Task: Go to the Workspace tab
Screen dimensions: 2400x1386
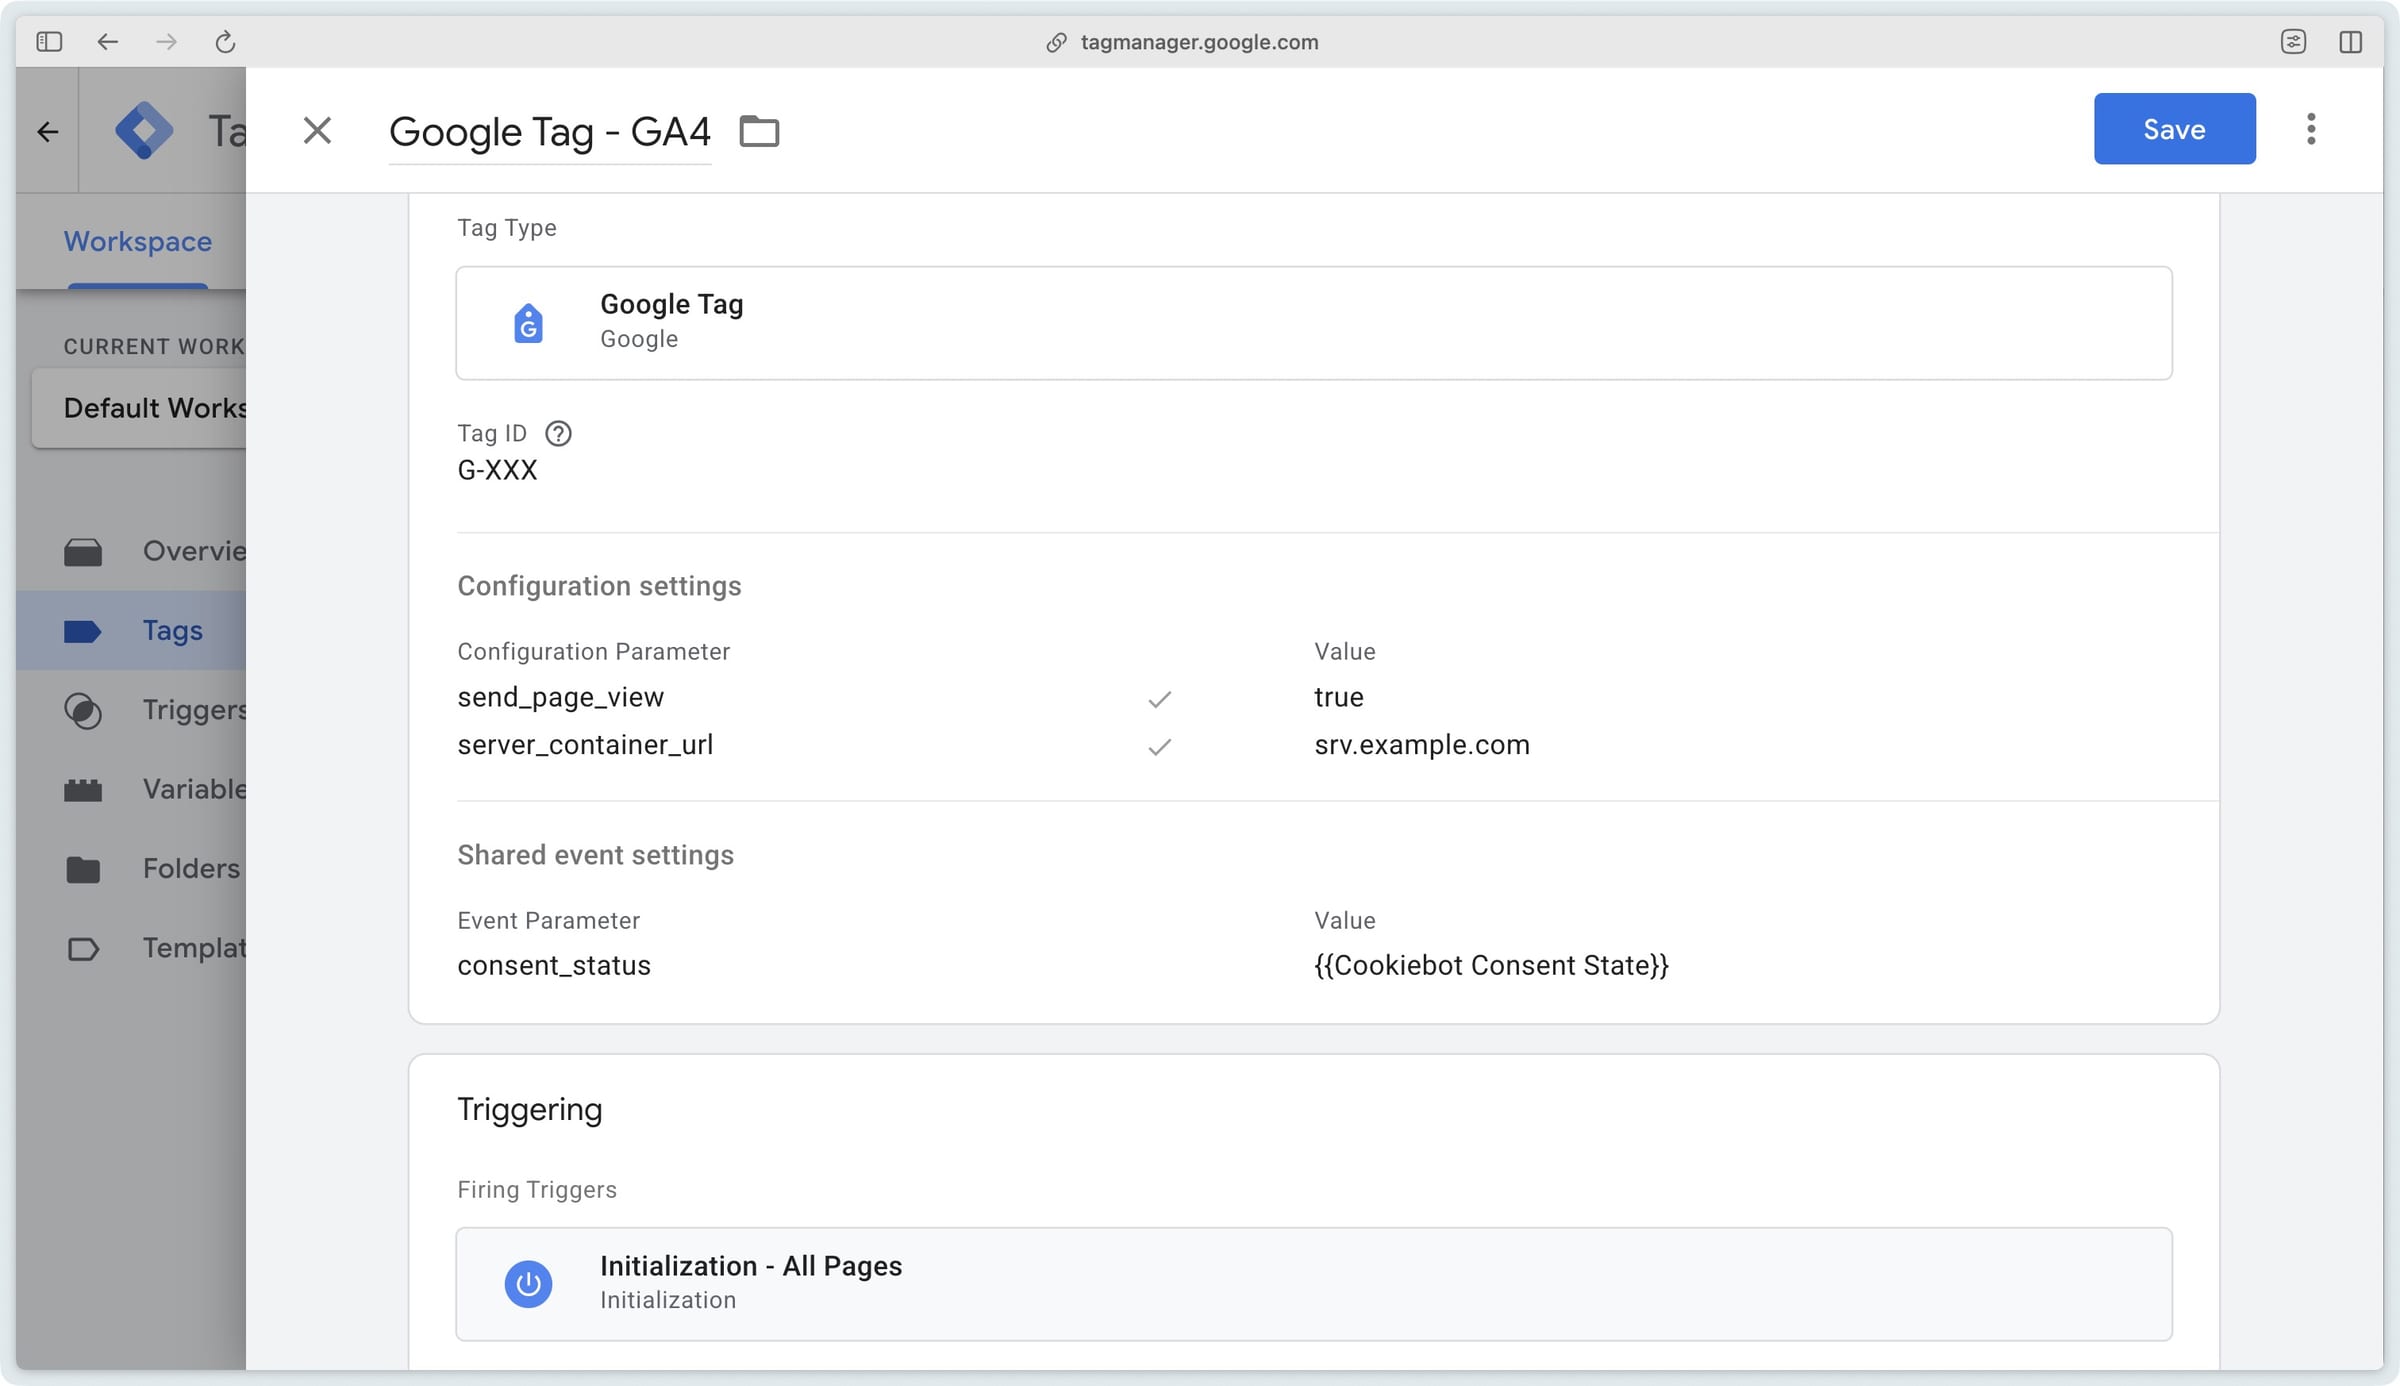Action: click(x=138, y=241)
